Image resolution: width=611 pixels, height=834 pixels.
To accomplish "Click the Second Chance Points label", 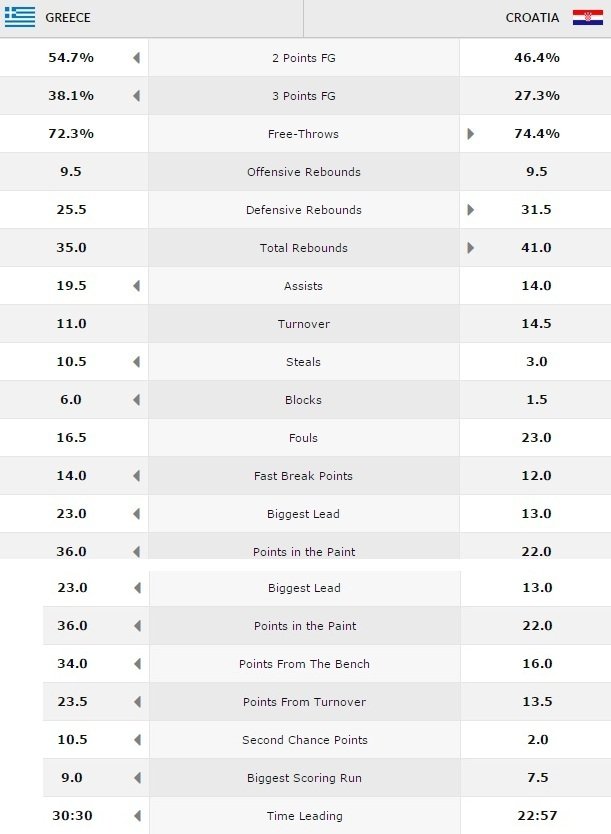I will tap(305, 740).
